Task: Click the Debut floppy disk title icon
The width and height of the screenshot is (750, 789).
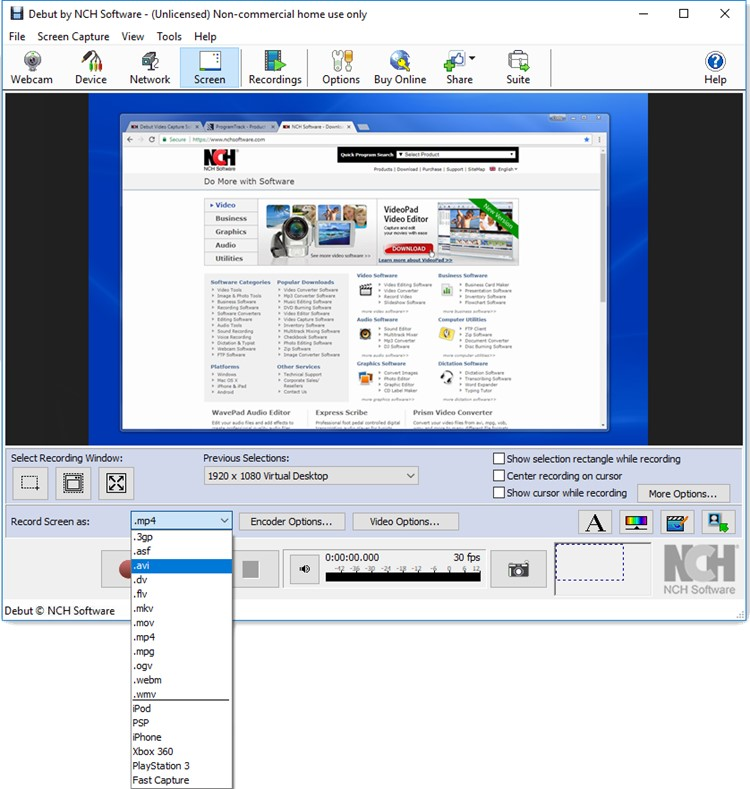Action: pyautogui.click(x=17, y=13)
